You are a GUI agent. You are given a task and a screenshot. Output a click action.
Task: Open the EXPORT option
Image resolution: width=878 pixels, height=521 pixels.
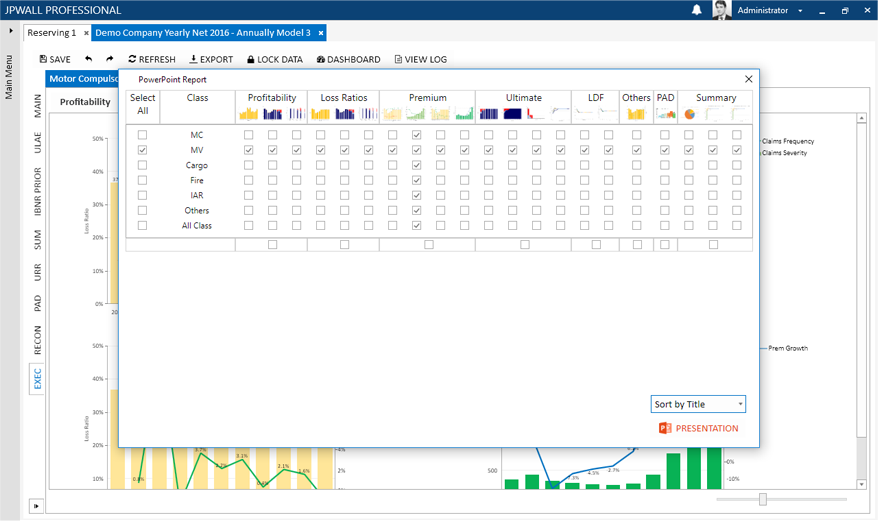pyautogui.click(x=211, y=59)
